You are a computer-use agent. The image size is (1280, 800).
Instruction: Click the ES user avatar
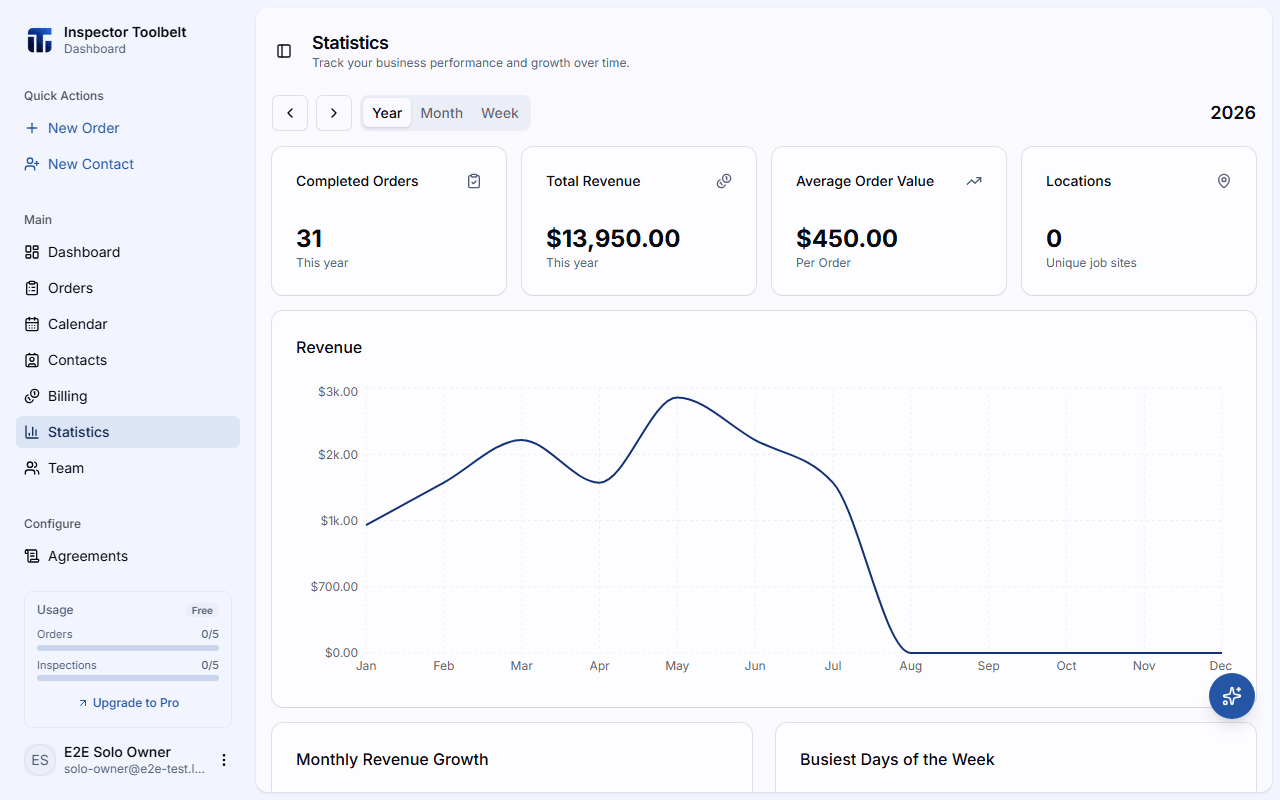coord(40,760)
